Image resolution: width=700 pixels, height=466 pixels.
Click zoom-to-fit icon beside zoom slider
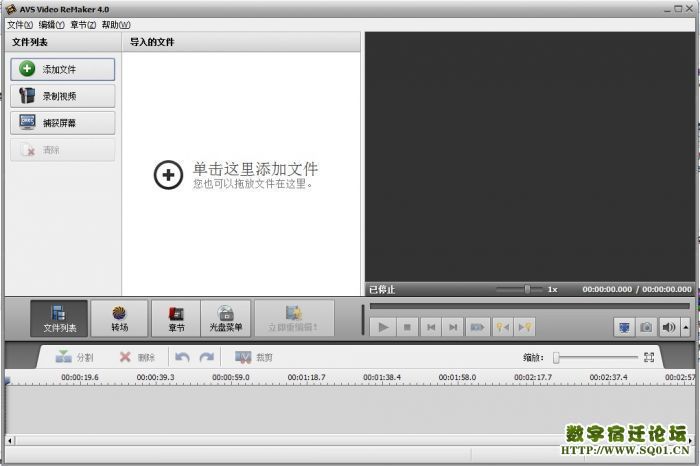pyautogui.click(x=649, y=357)
